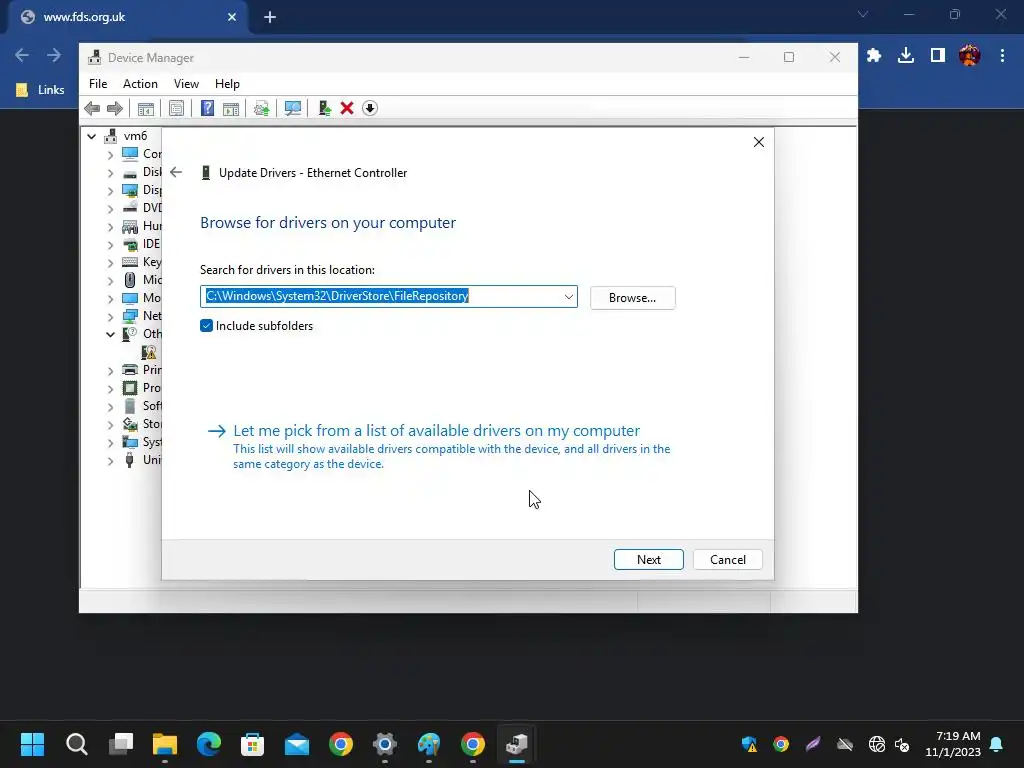Click Scan for hardware changes monitor icon

point(293,108)
